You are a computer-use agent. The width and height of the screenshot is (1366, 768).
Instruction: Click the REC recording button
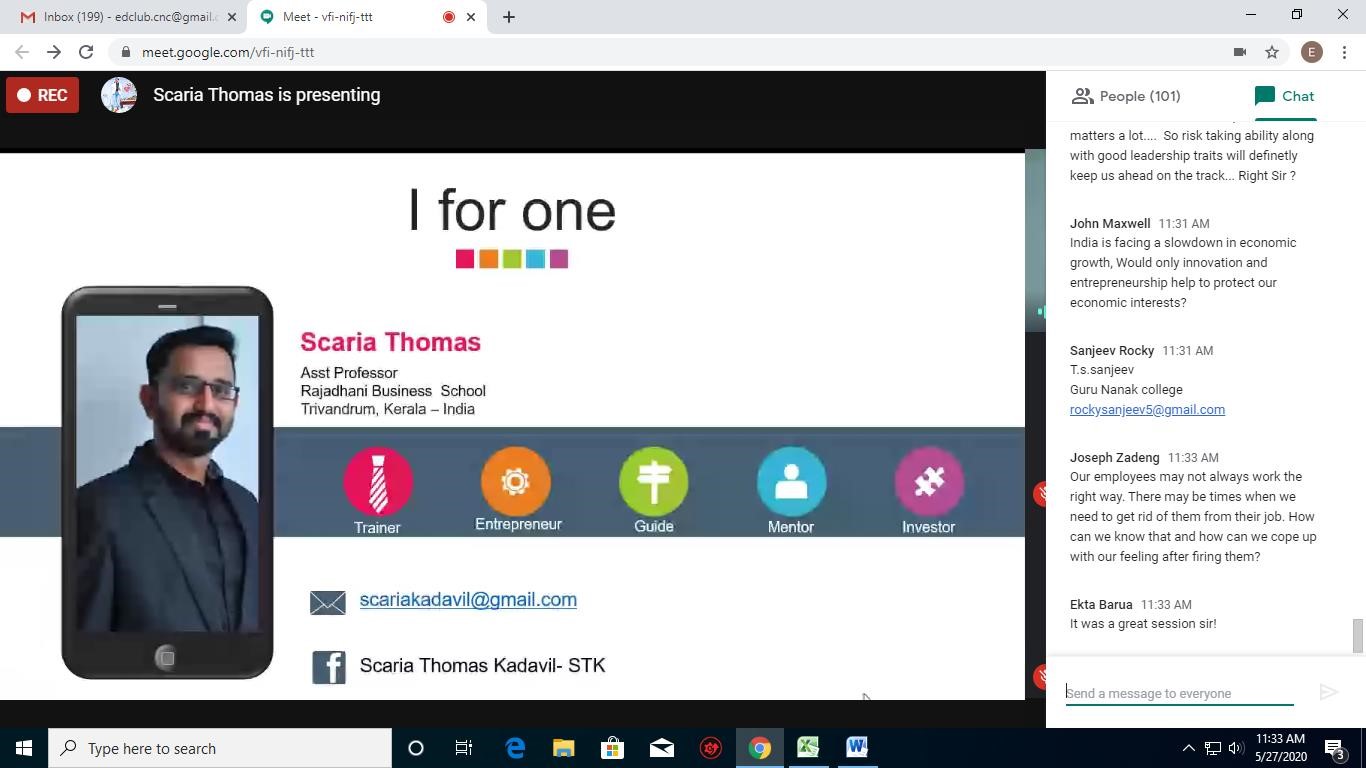42,95
